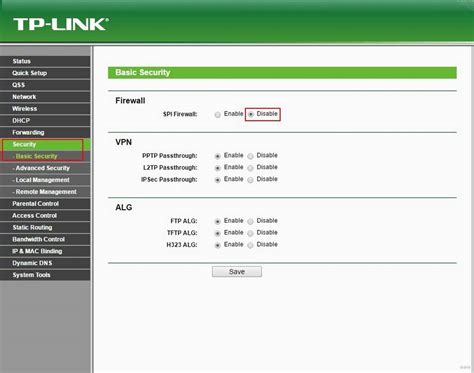Select Enable for L2TP Passthrough
Image resolution: width=474 pixels, height=373 pixels.
(x=218, y=168)
